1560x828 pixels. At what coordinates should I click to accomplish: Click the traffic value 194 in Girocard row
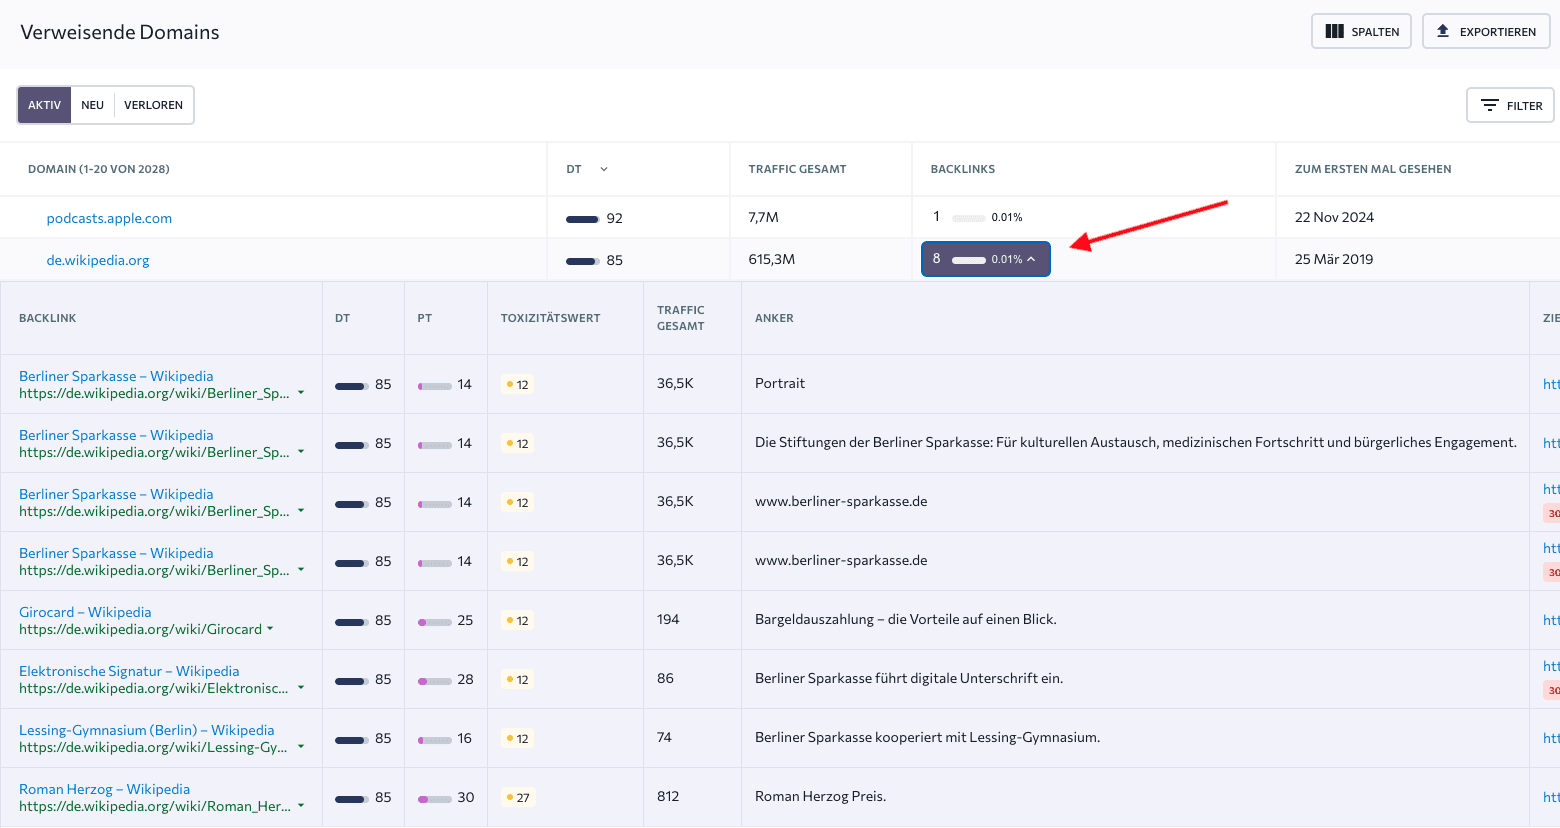point(668,619)
